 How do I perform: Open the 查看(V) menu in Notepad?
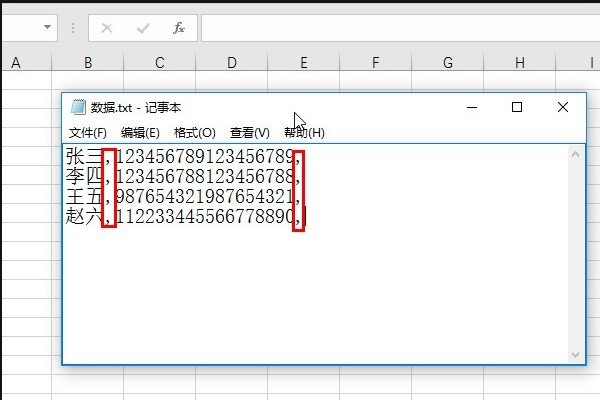tap(249, 133)
